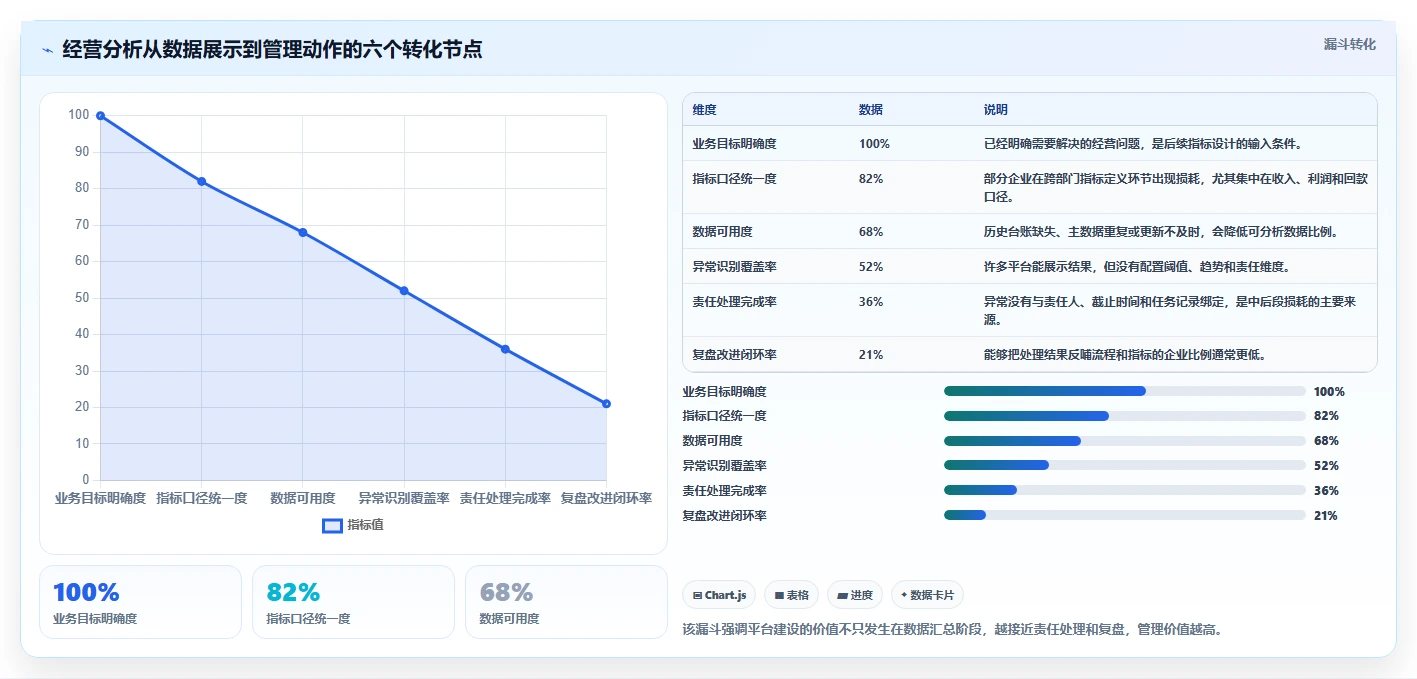
Task: Click the 复盘改进闭环率 progress bar
Action: point(1125,515)
